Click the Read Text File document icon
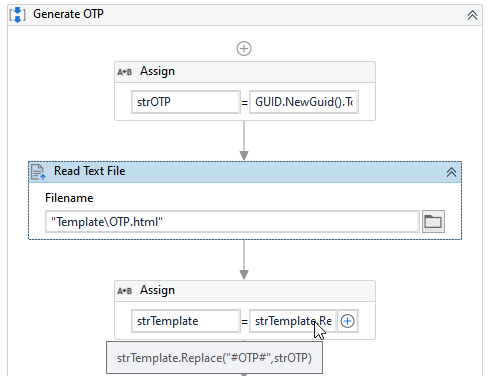 pos(38,172)
